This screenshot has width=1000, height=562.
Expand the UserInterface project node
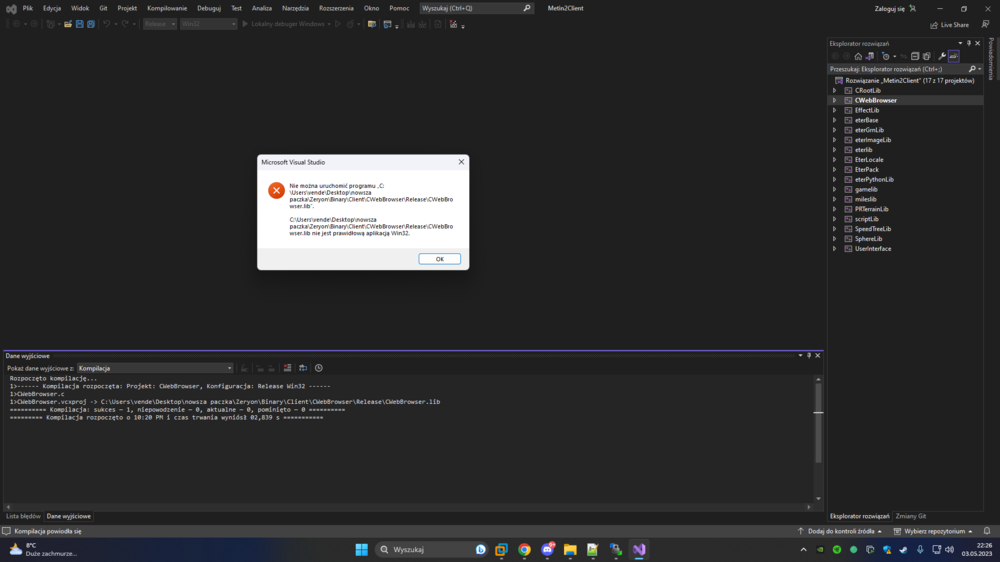coord(834,249)
